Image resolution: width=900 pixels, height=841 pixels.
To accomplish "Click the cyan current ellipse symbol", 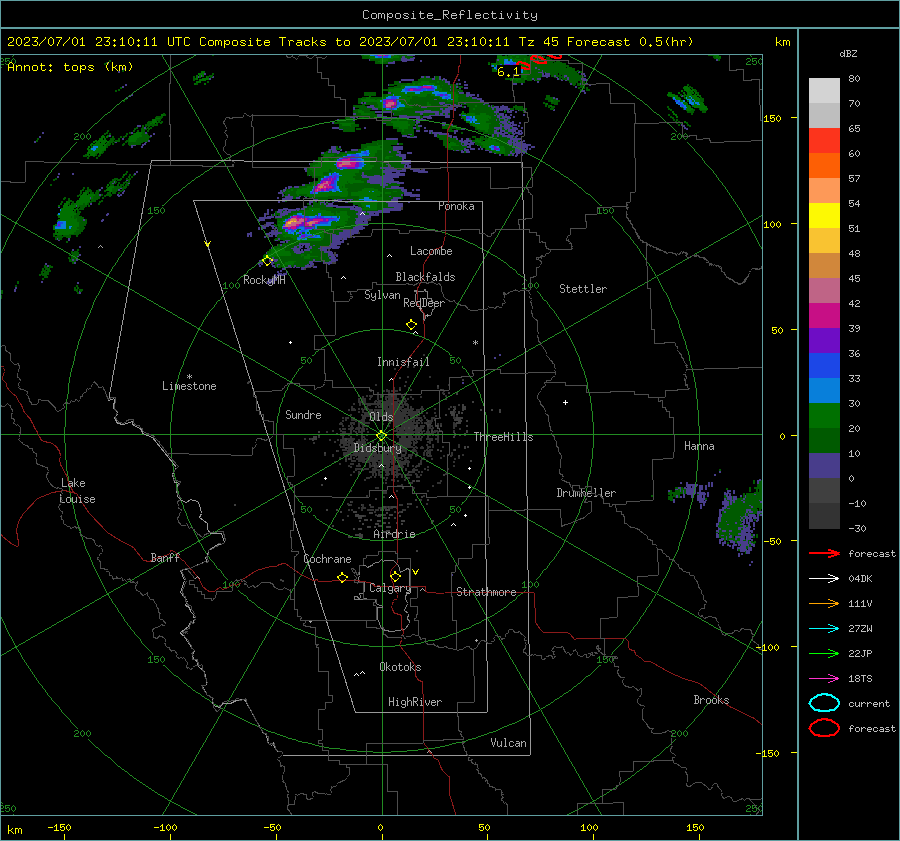I will pos(824,703).
